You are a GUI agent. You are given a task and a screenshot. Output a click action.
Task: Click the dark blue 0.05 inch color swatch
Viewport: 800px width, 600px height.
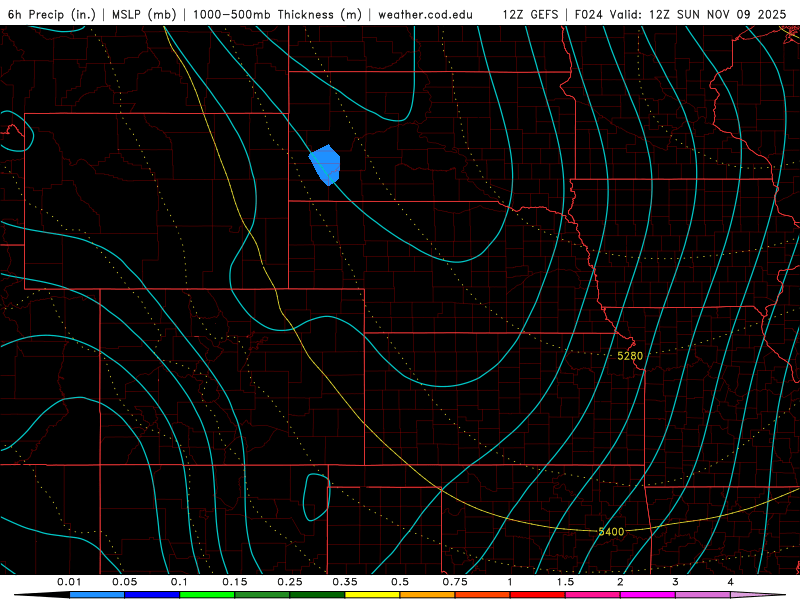(x=152, y=595)
